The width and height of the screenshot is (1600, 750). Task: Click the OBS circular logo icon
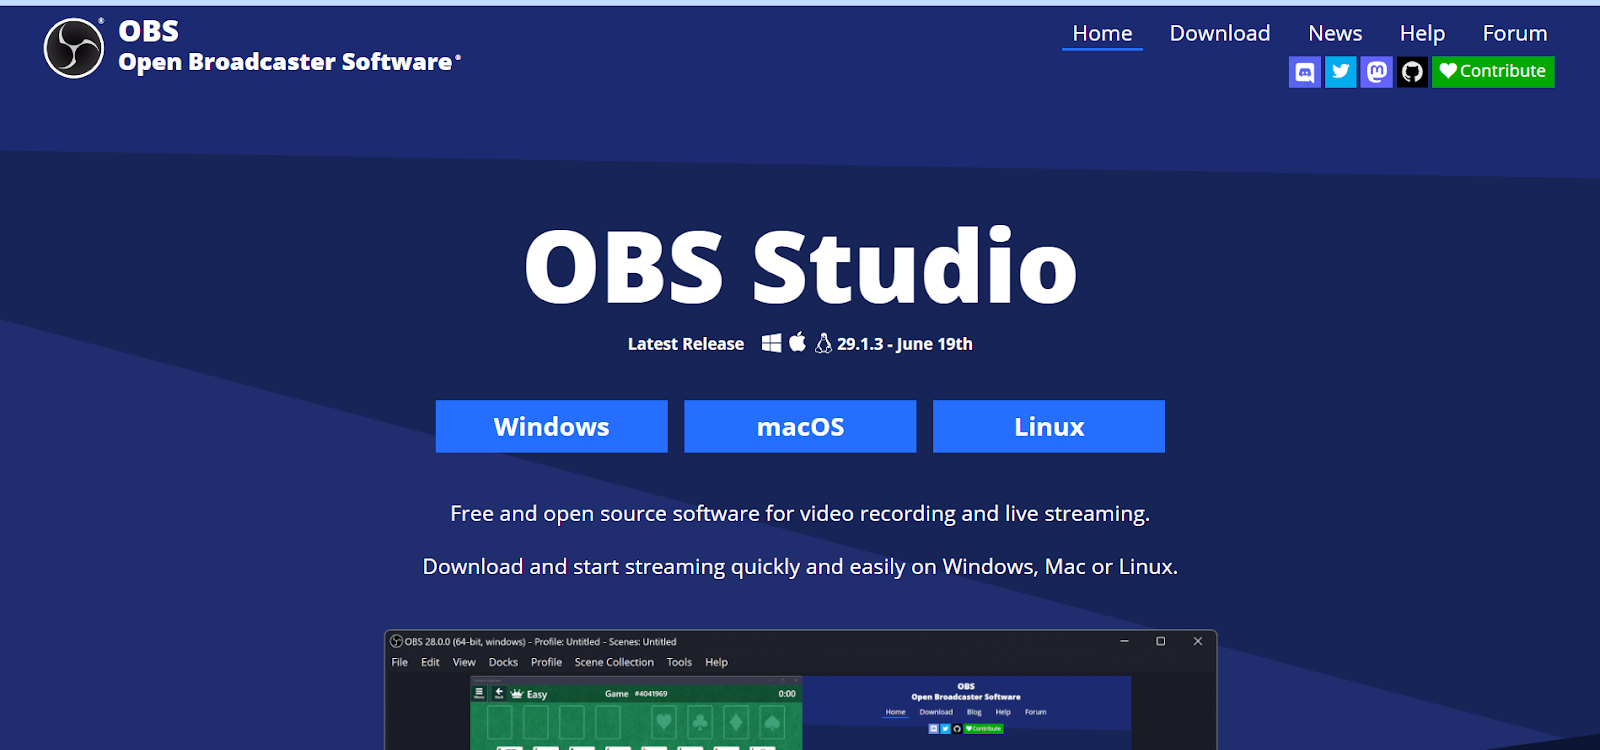click(74, 48)
